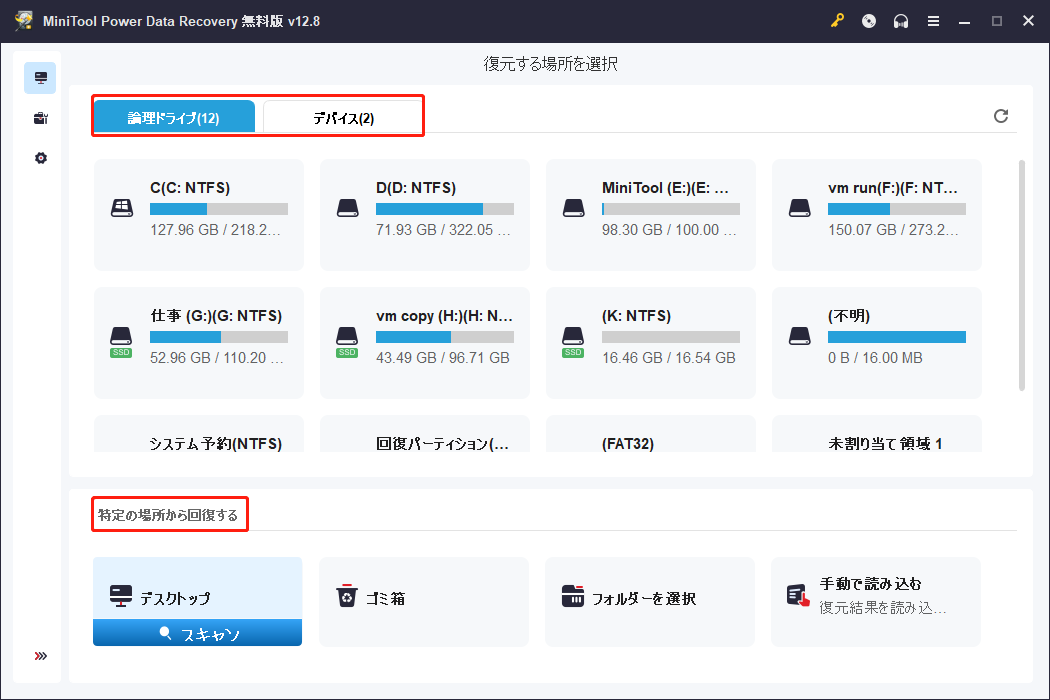The width and height of the screenshot is (1050, 700).
Task: Open the hamburger menu
Action: pos(933,20)
